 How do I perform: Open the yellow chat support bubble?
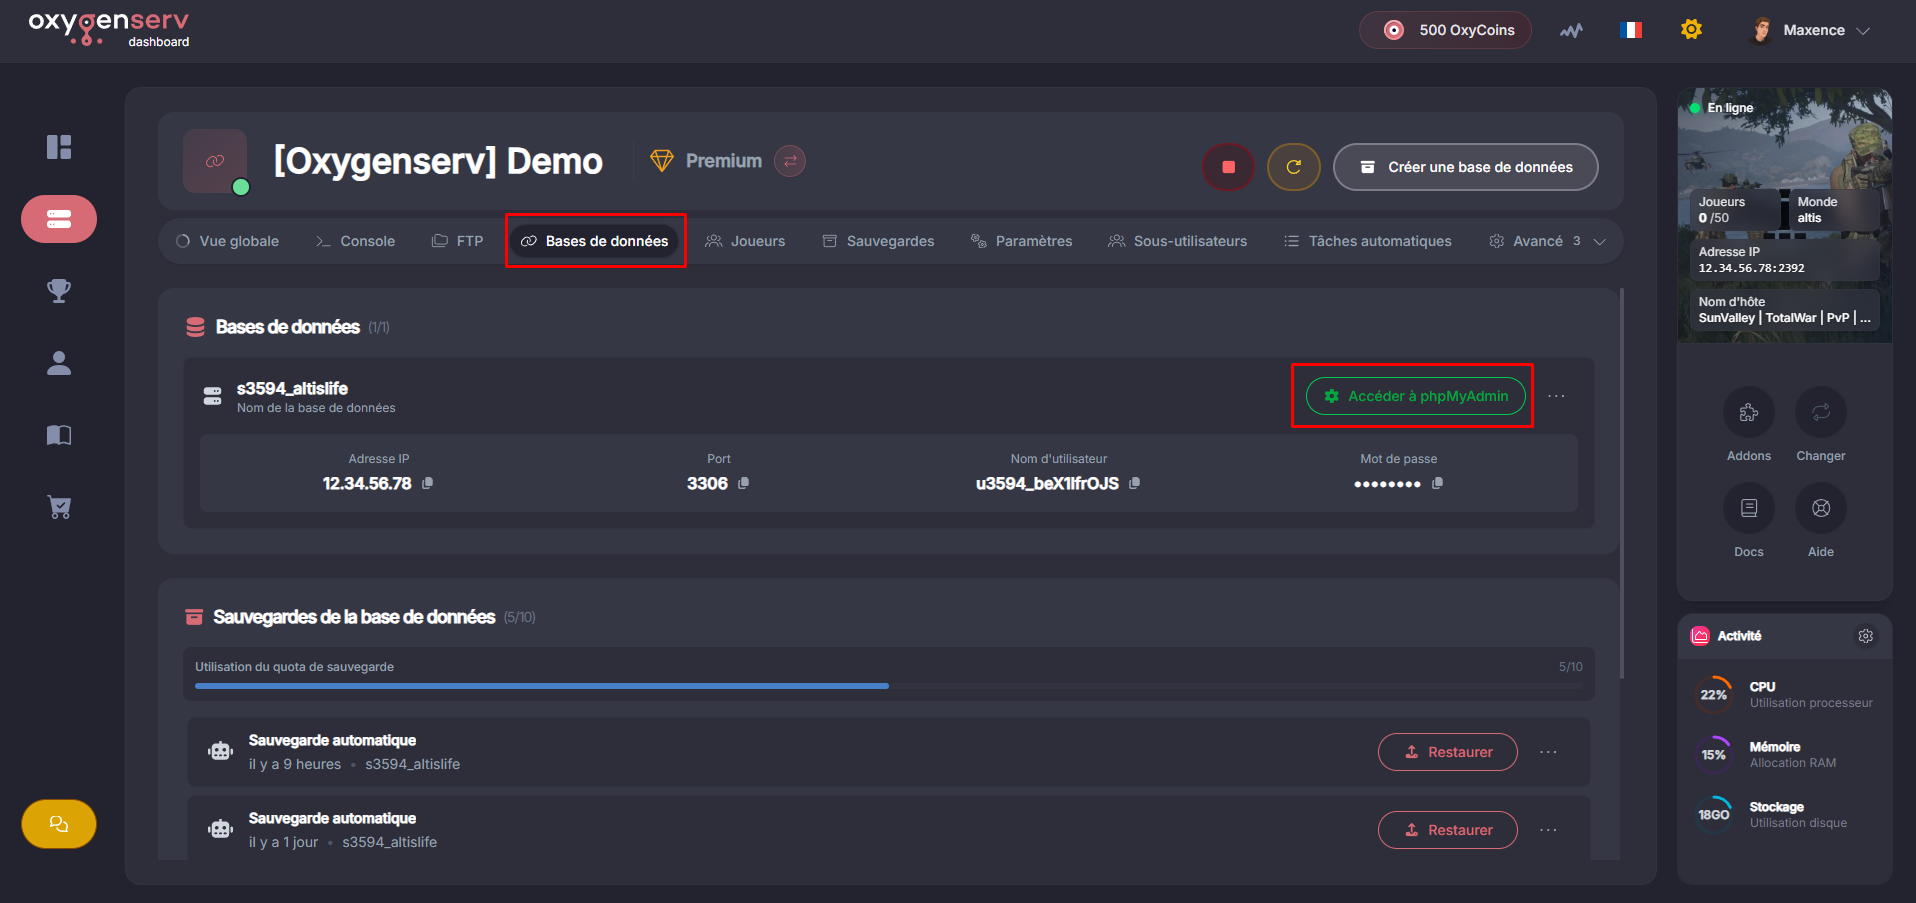click(x=59, y=824)
